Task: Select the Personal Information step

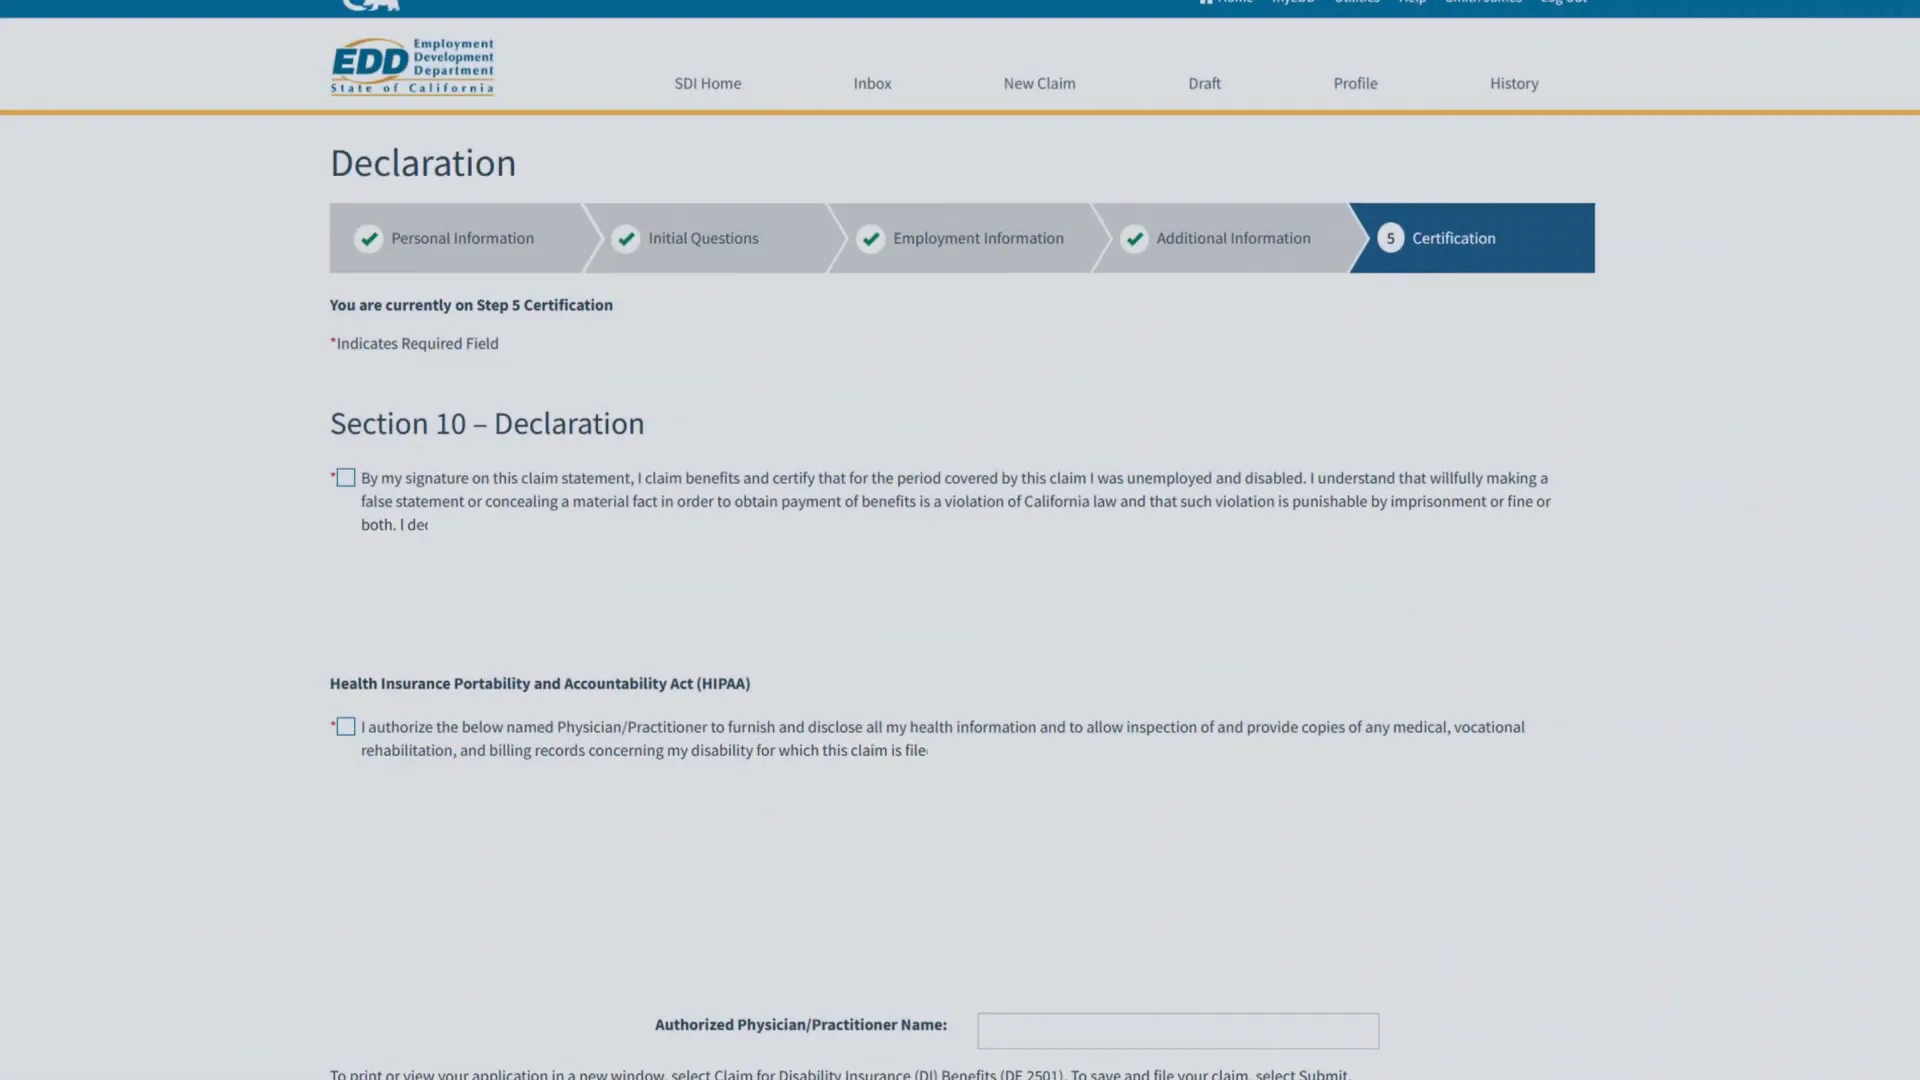Action: pos(462,238)
